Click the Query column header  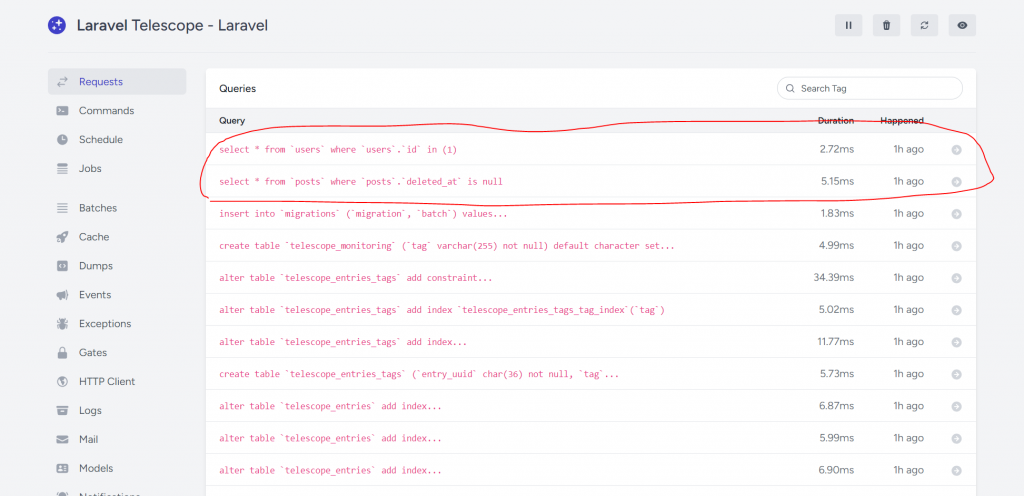(232, 121)
